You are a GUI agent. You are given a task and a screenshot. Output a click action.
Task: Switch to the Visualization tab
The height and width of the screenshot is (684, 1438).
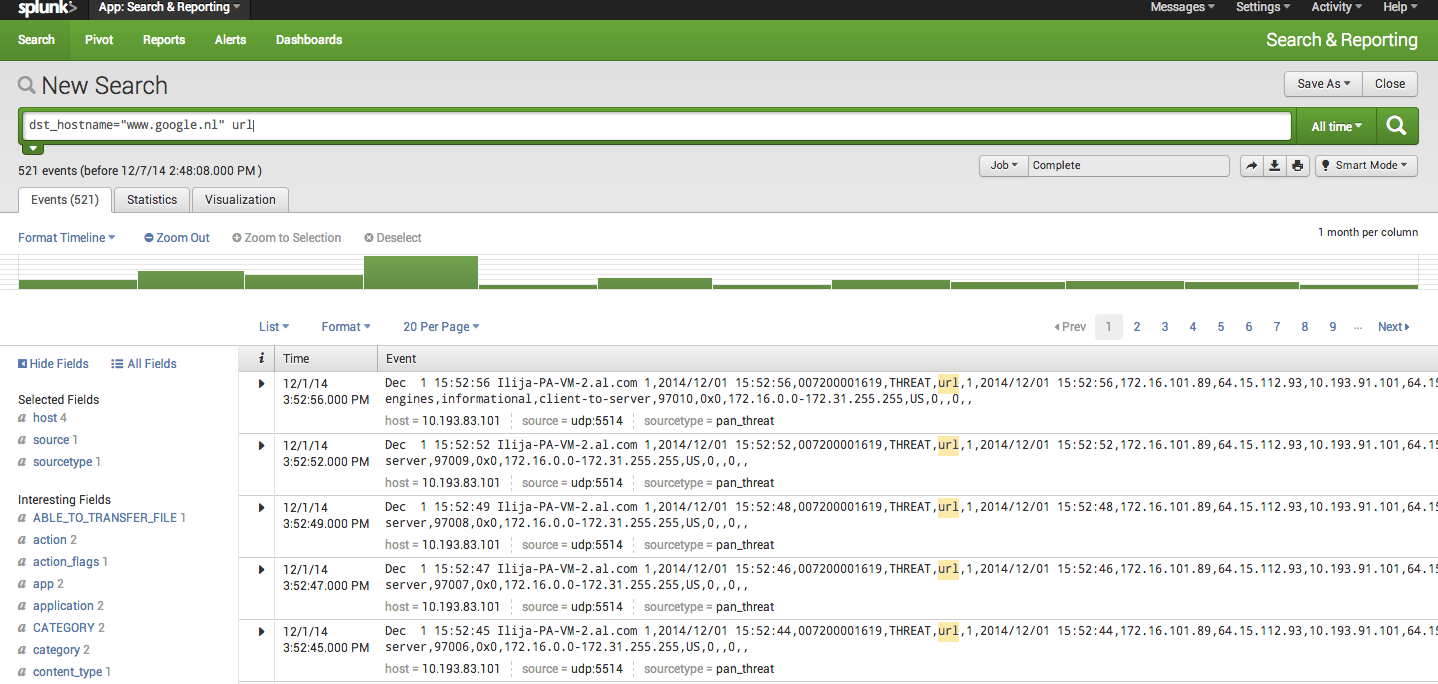pos(240,199)
